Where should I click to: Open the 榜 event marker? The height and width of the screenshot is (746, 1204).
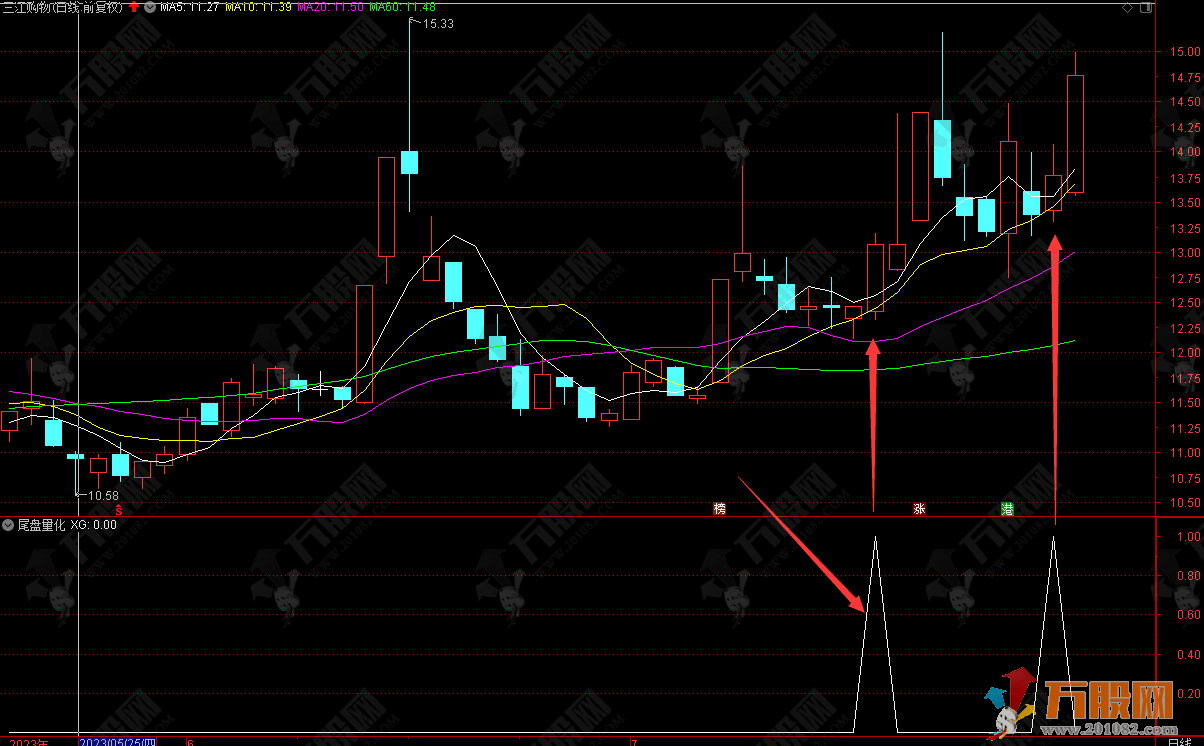click(x=719, y=509)
